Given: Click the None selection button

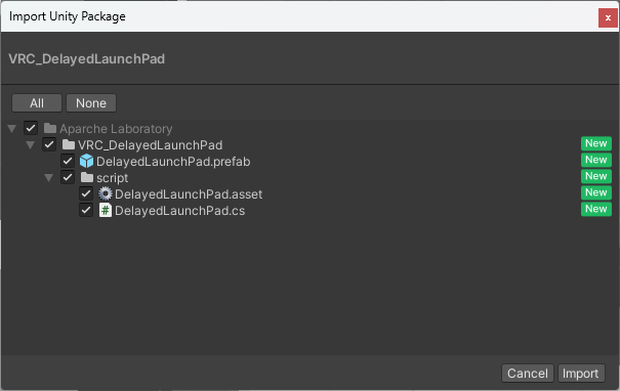Looking at the screenshot, I should click(x=91, y=103).
